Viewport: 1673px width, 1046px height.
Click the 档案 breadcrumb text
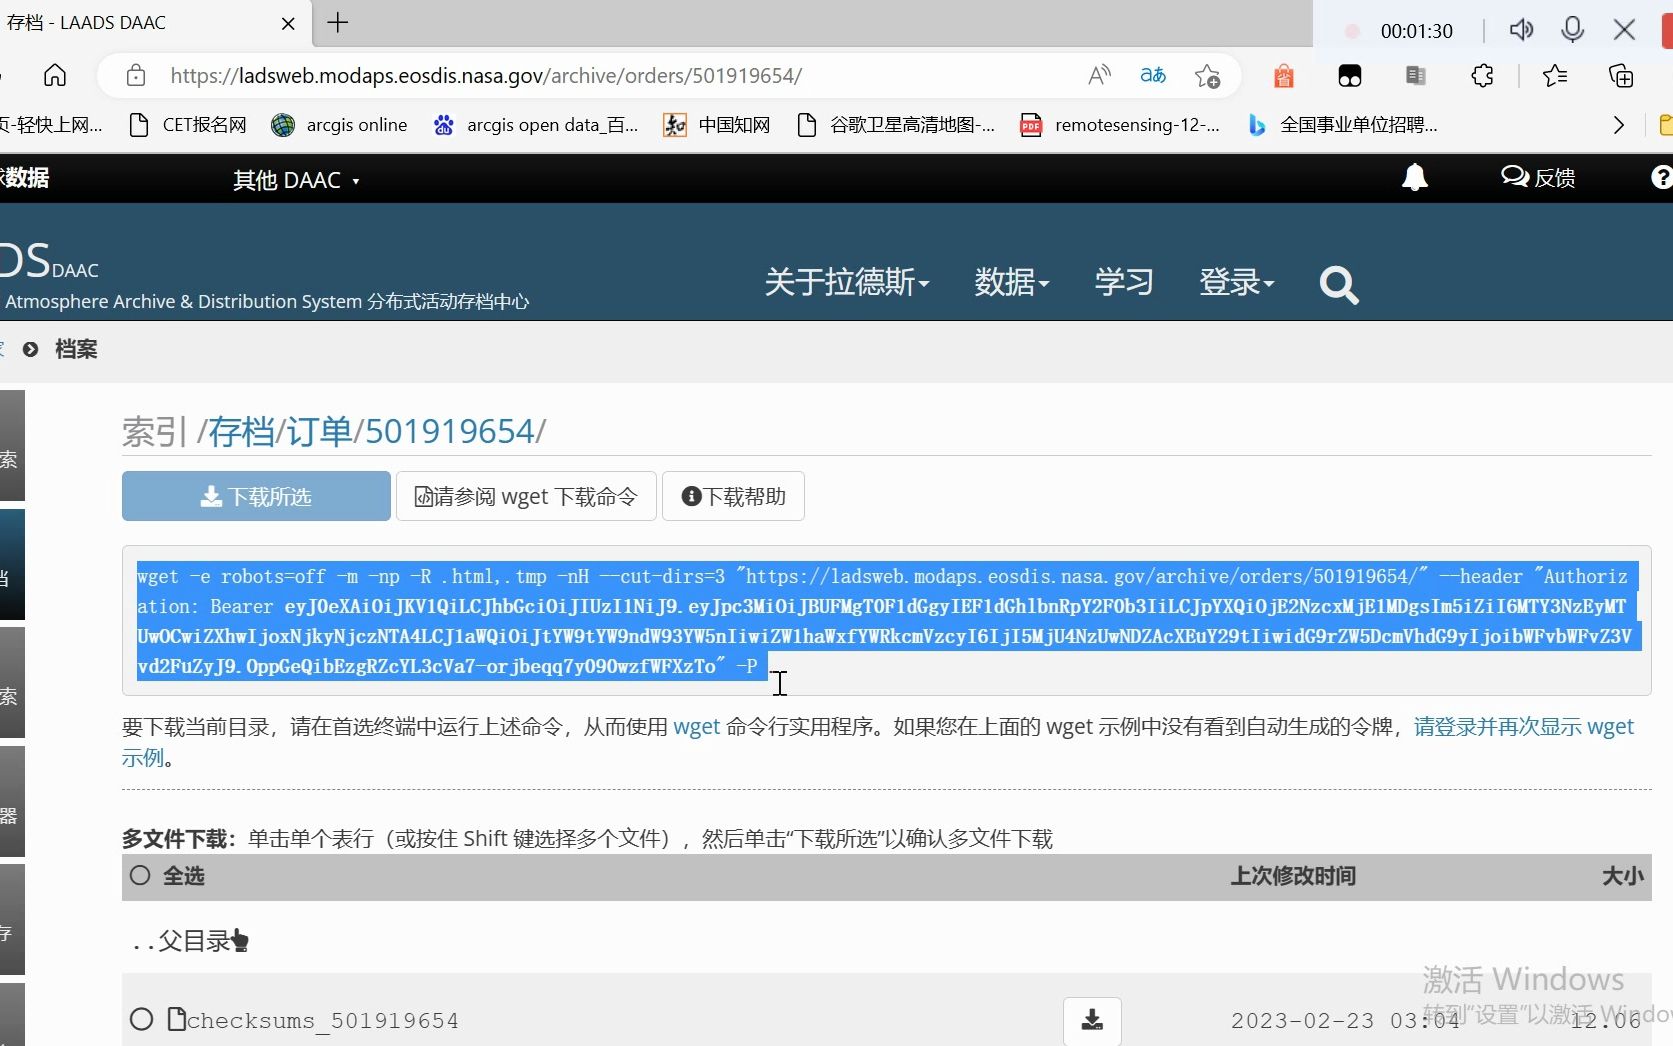click(x=76, y=349)
